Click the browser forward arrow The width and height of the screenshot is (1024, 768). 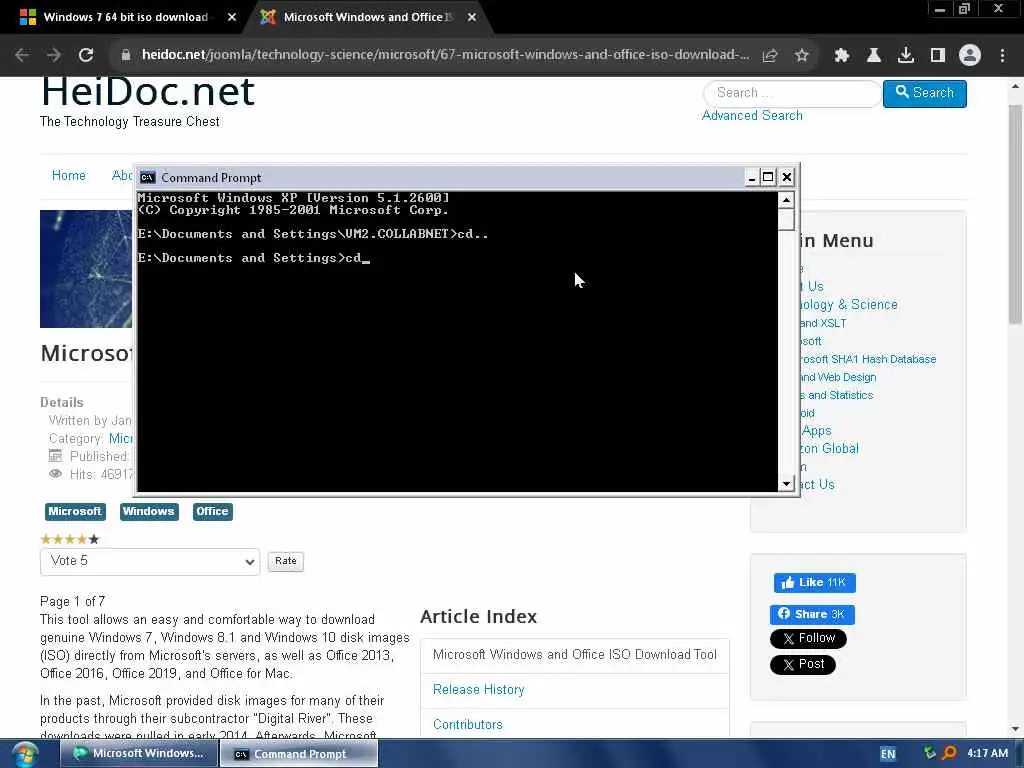point(54,55)
